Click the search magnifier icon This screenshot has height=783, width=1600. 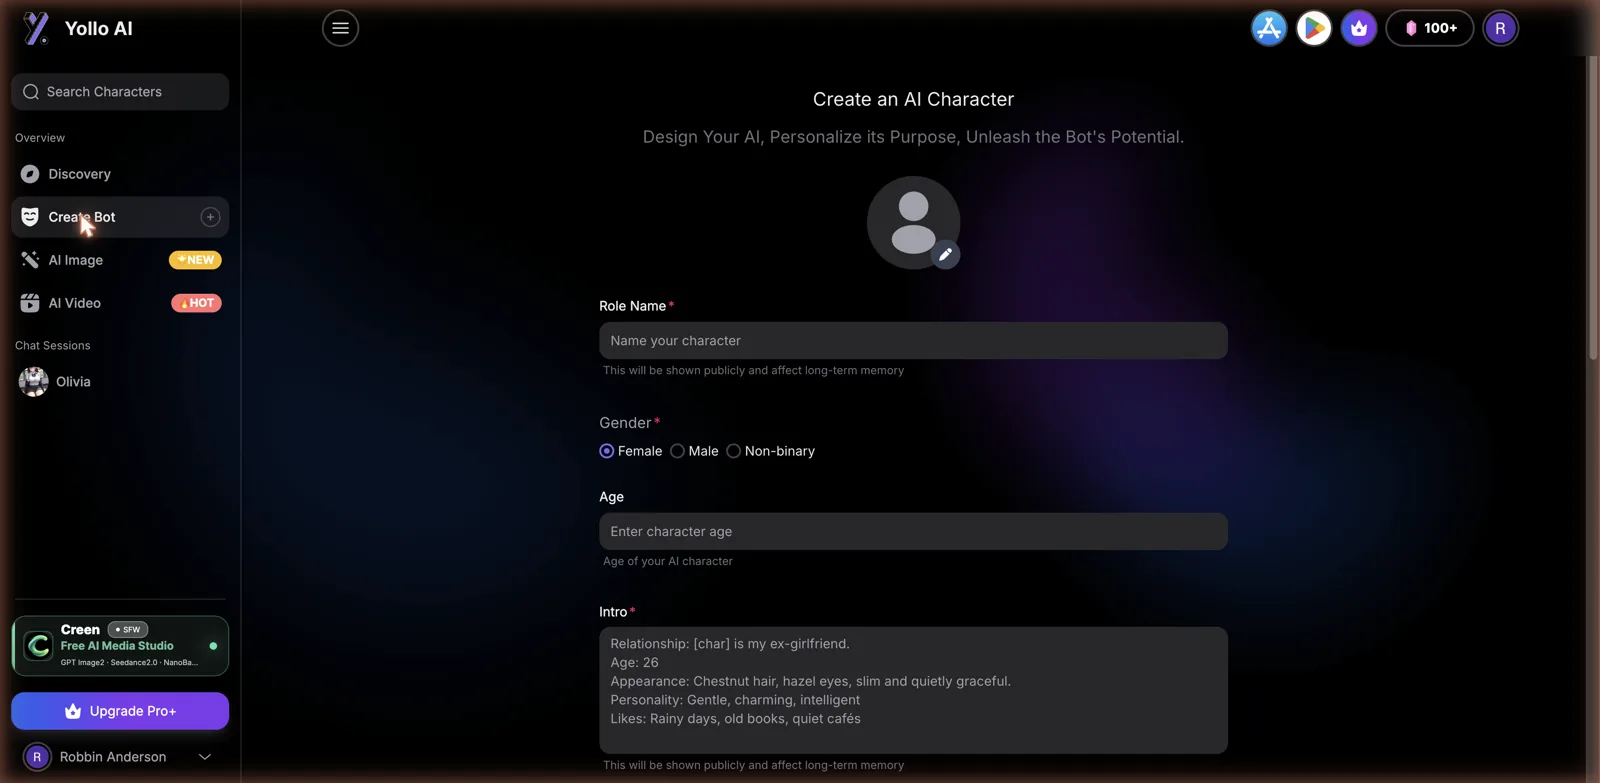click(31, 92)
